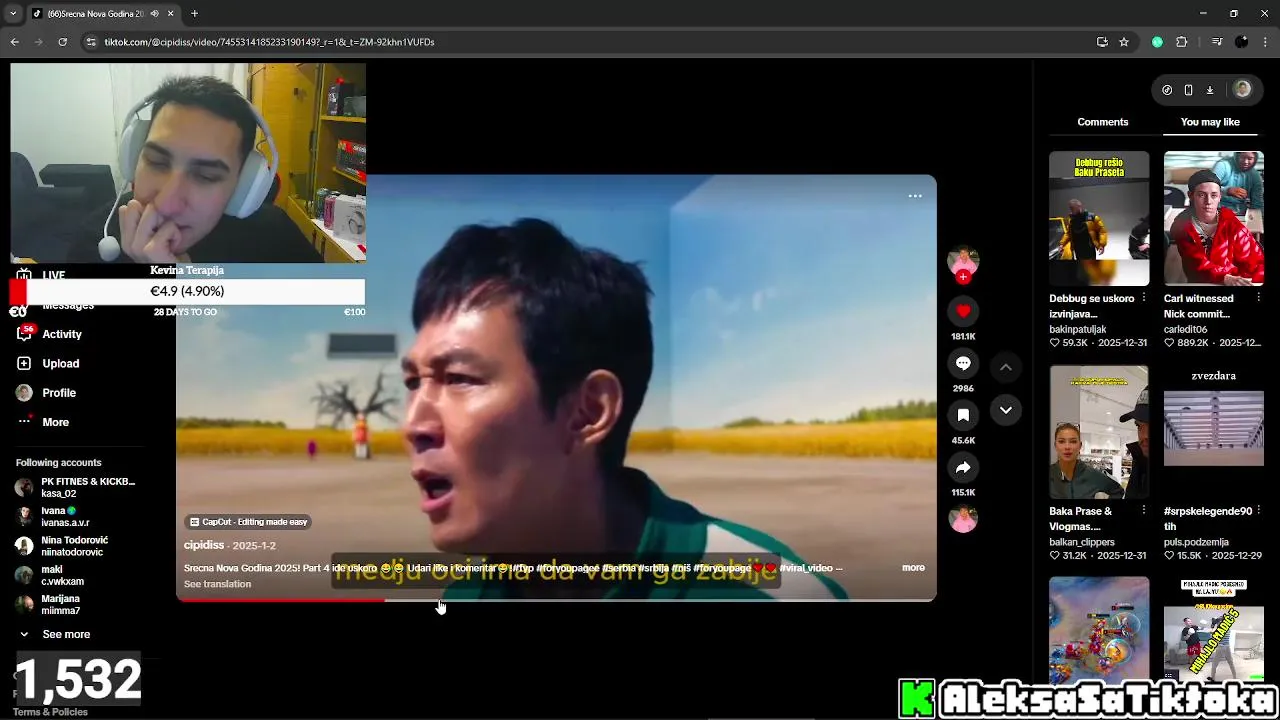Open the Debbug rešio Baku Praseta thumbnail
Image resolution: width=1280 pixels, height=720 pixels.
pos(1099,218)
